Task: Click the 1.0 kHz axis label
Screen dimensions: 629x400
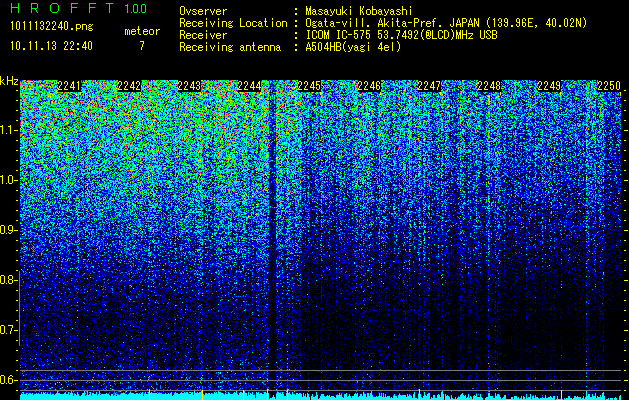Action: click(x=8, y=180)
